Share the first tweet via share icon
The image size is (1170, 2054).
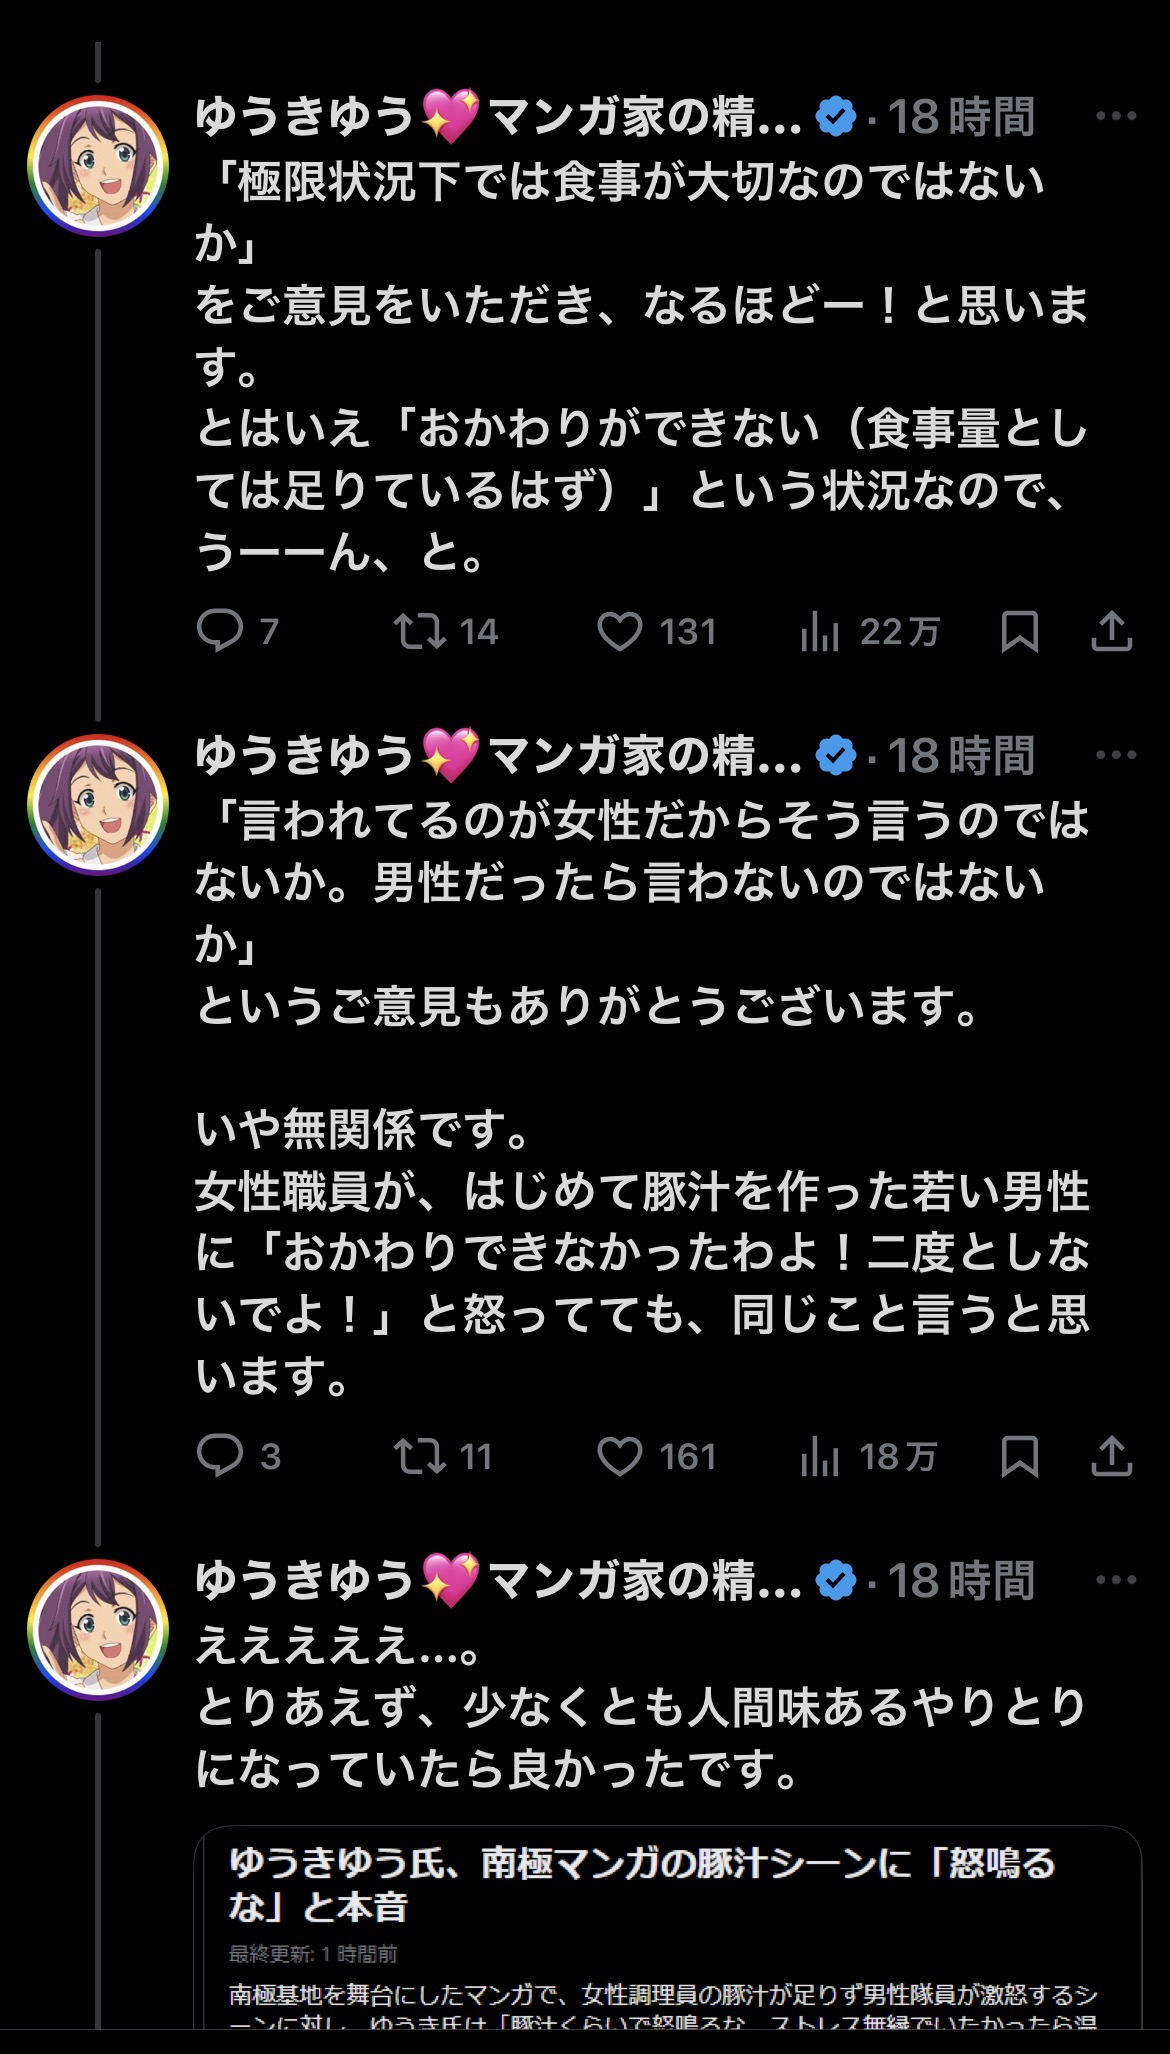coord(1111,631)
